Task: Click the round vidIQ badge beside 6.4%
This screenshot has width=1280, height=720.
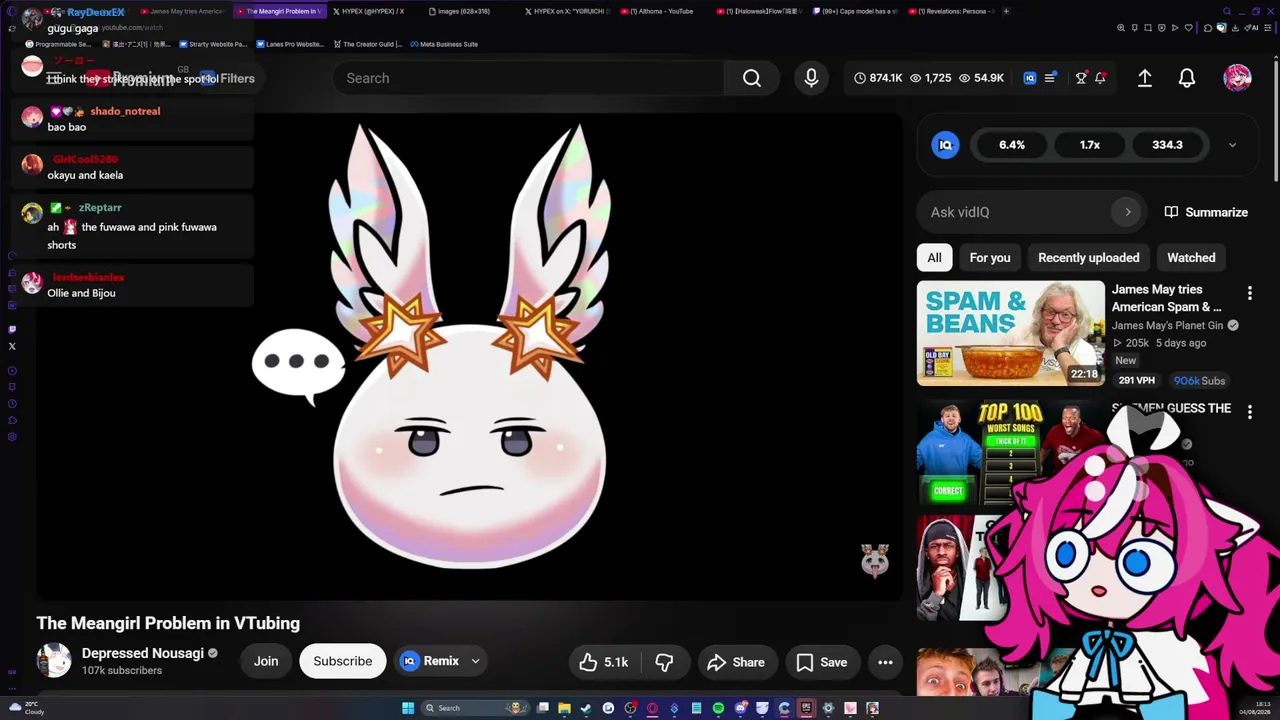Action: (x=945, y=145)
